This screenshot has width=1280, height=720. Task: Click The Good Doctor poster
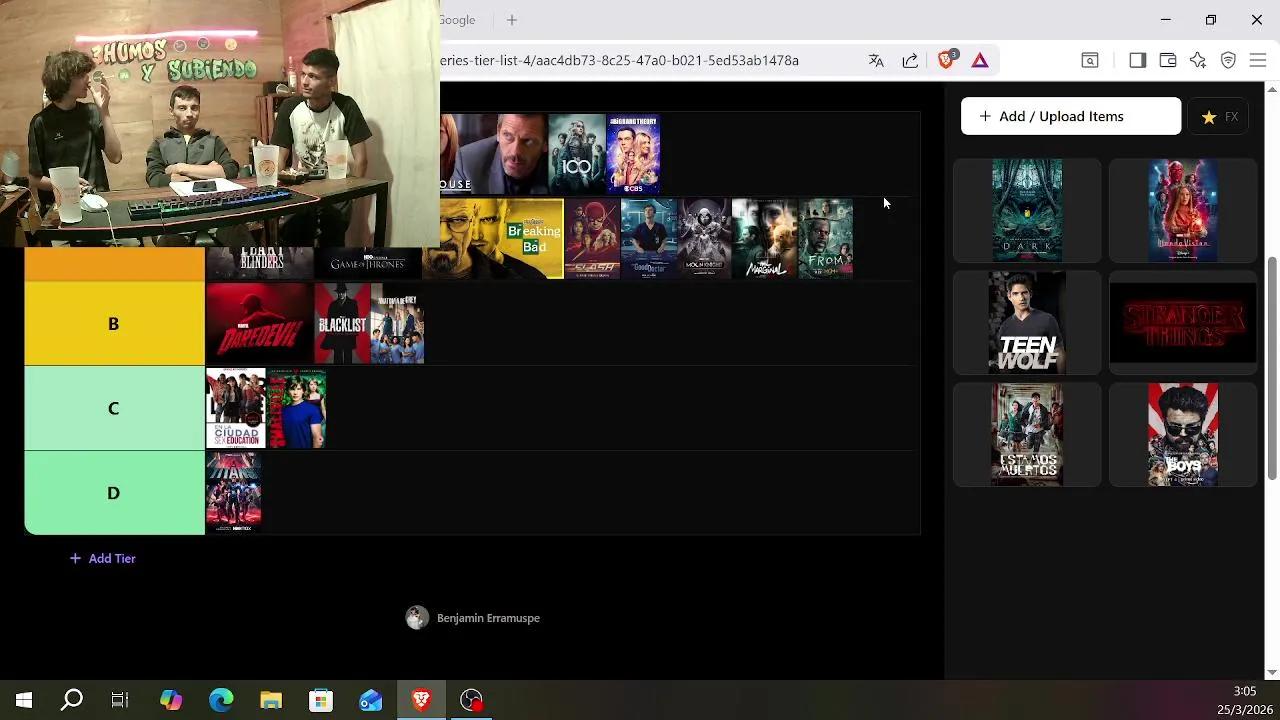click(x=649, y=238)
